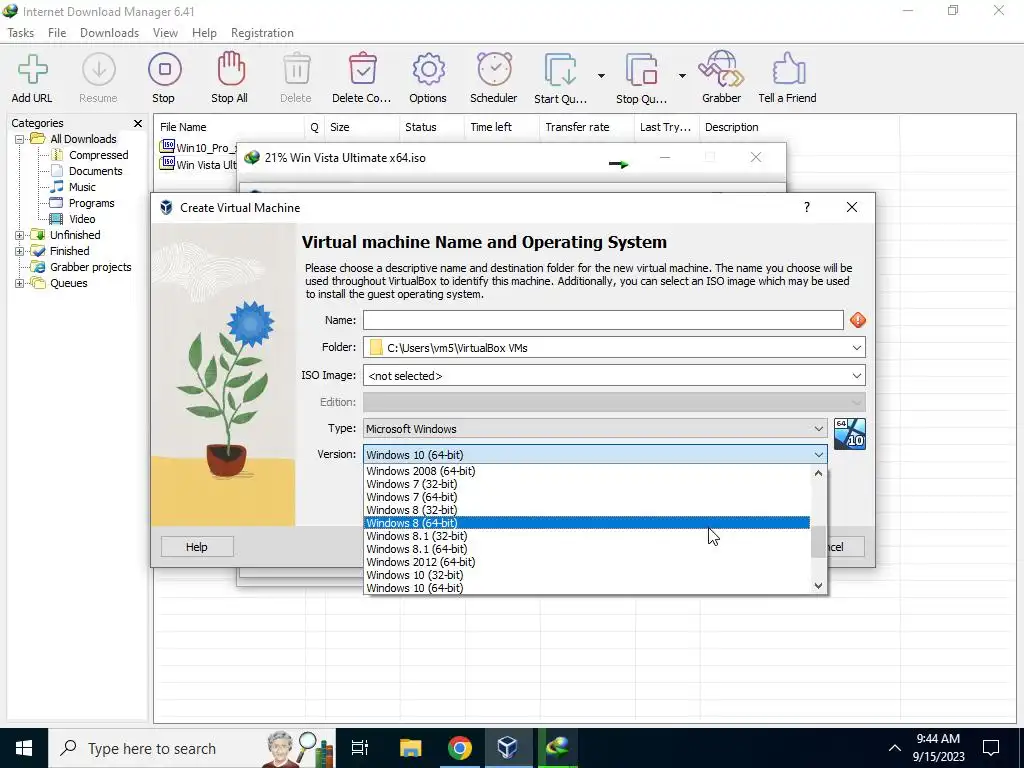
Task: Open the notifications action center icon
Action: point(991,748)
